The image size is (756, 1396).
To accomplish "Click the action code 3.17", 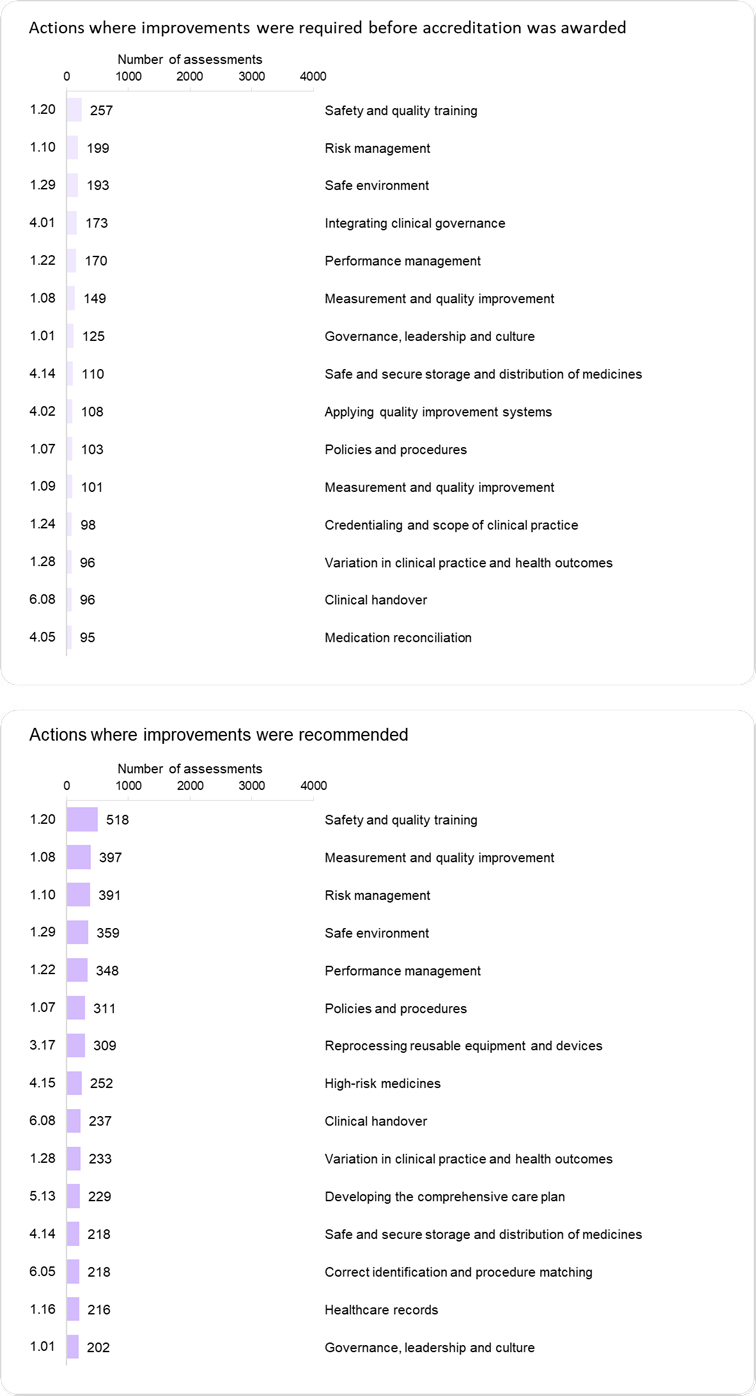I will [x=43, y=1046].
